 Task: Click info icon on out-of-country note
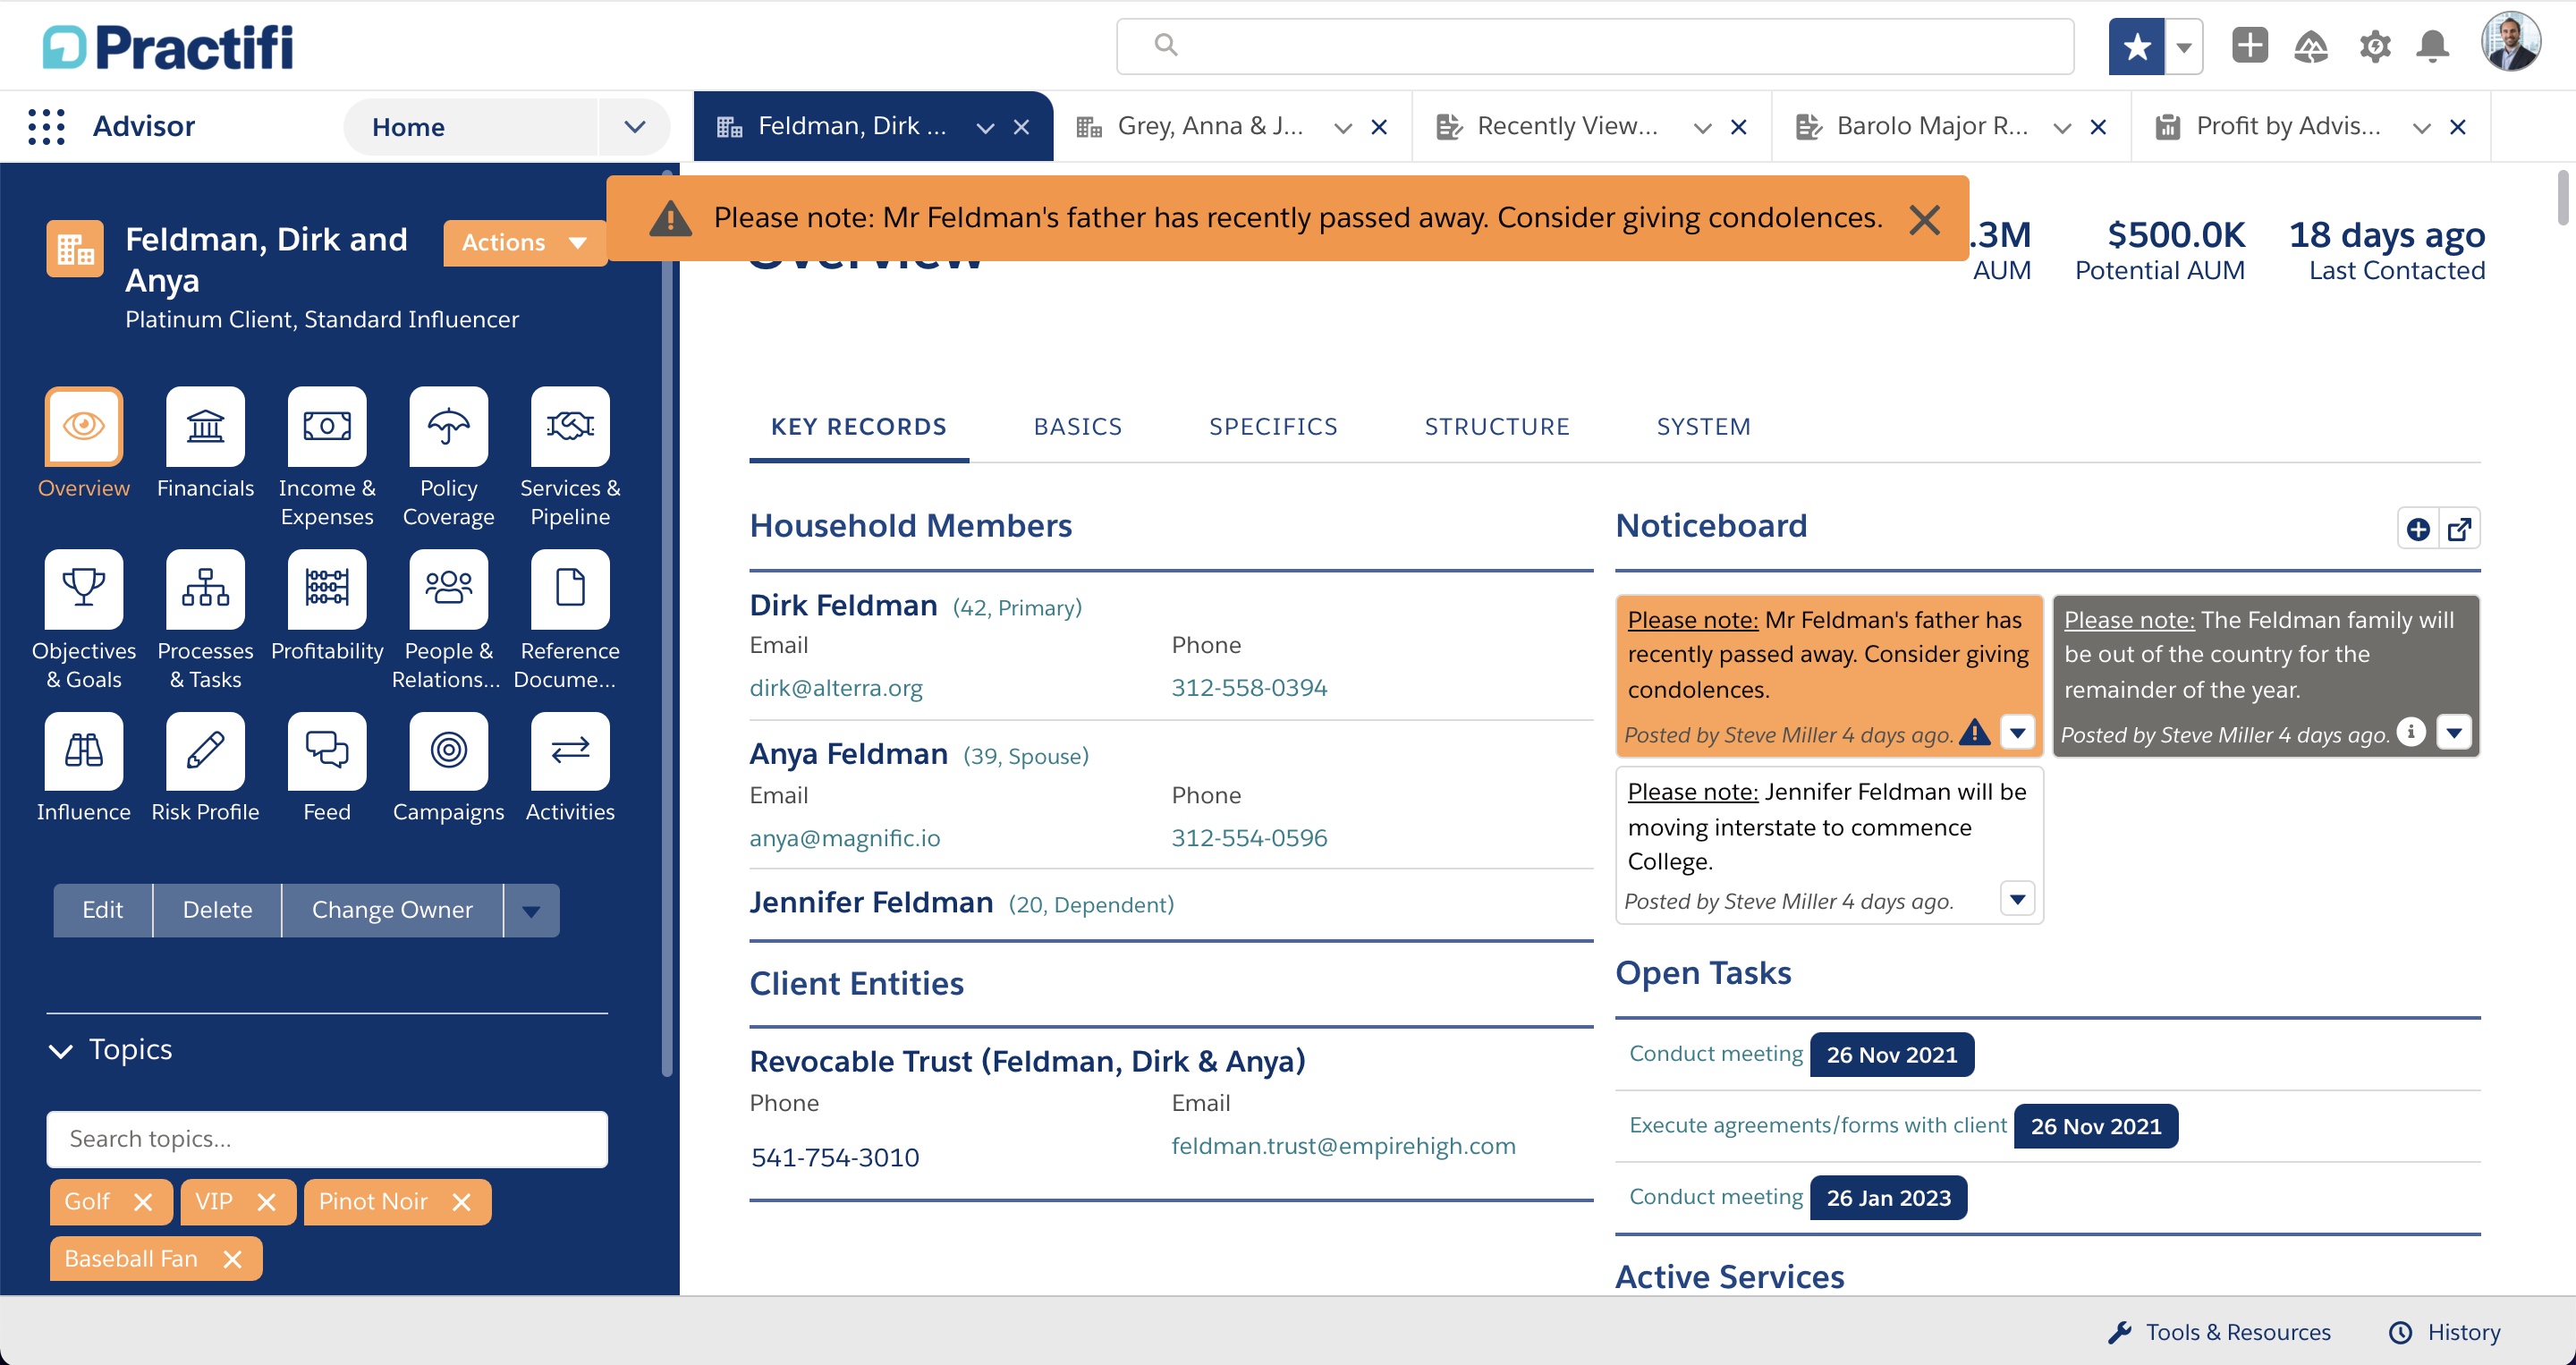point(2411,732)
